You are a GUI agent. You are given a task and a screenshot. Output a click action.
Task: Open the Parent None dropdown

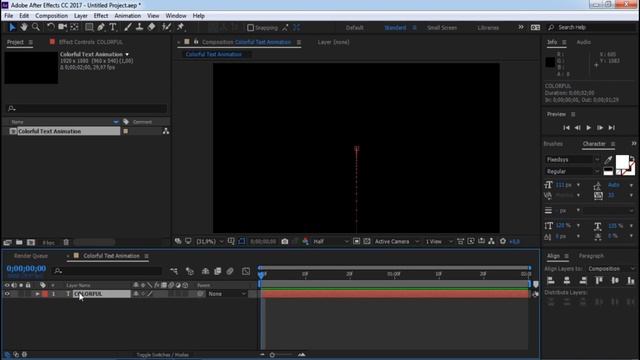[x=227, y=294]
